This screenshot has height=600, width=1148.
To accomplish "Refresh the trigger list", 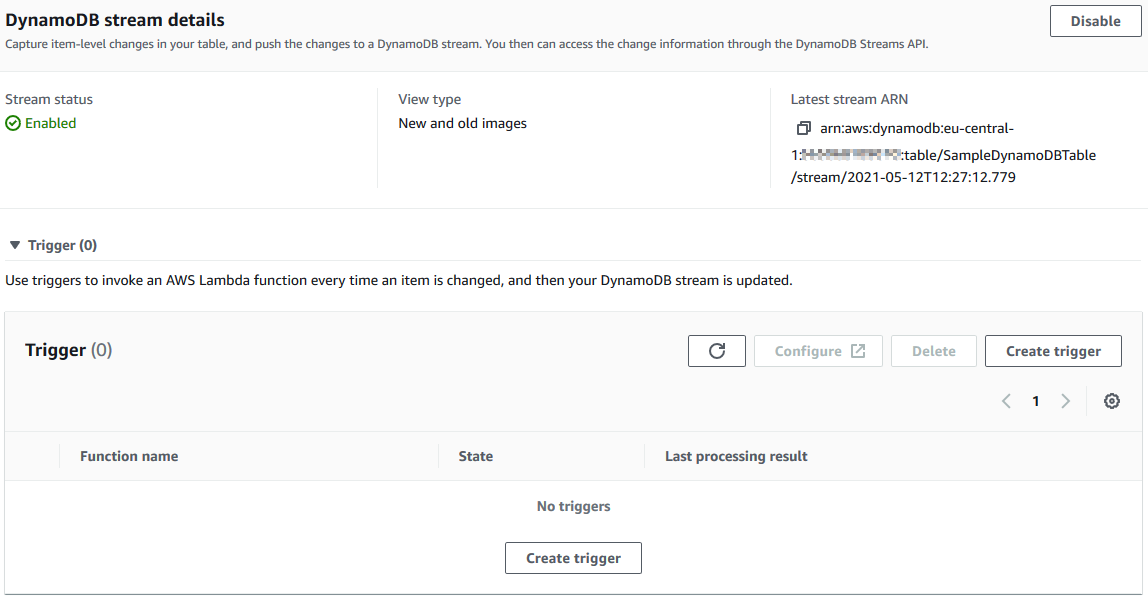I will pyautogui.click(x=717, y=351).
